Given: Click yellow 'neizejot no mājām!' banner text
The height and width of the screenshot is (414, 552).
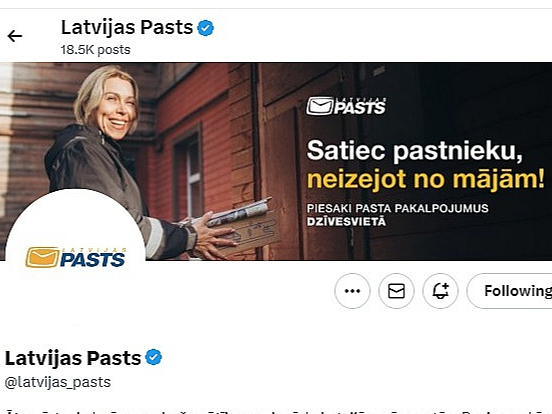Looking at the screenshot, I should 426,180.
